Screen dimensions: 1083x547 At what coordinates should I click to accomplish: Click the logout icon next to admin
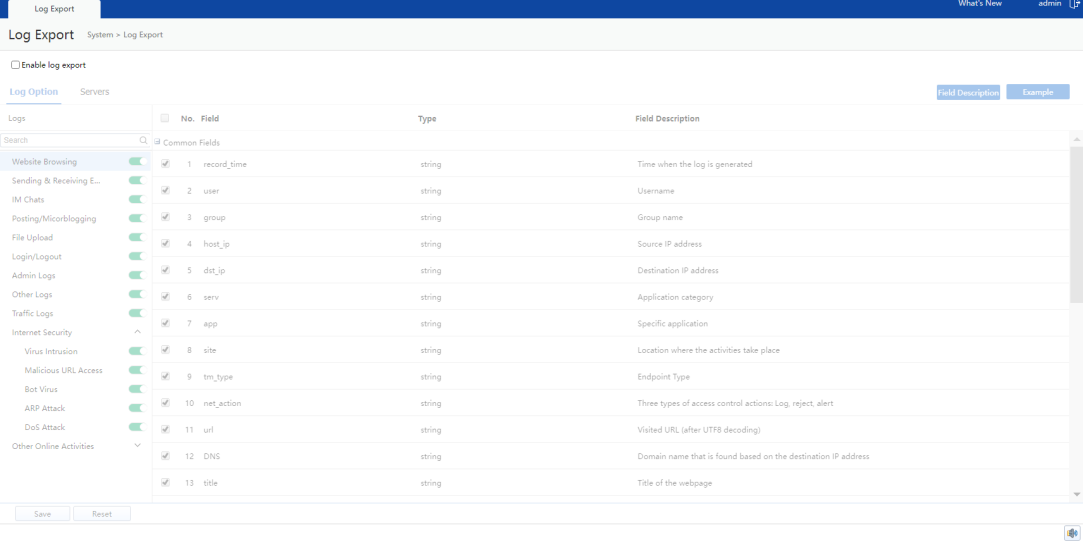pos(1074,5)
